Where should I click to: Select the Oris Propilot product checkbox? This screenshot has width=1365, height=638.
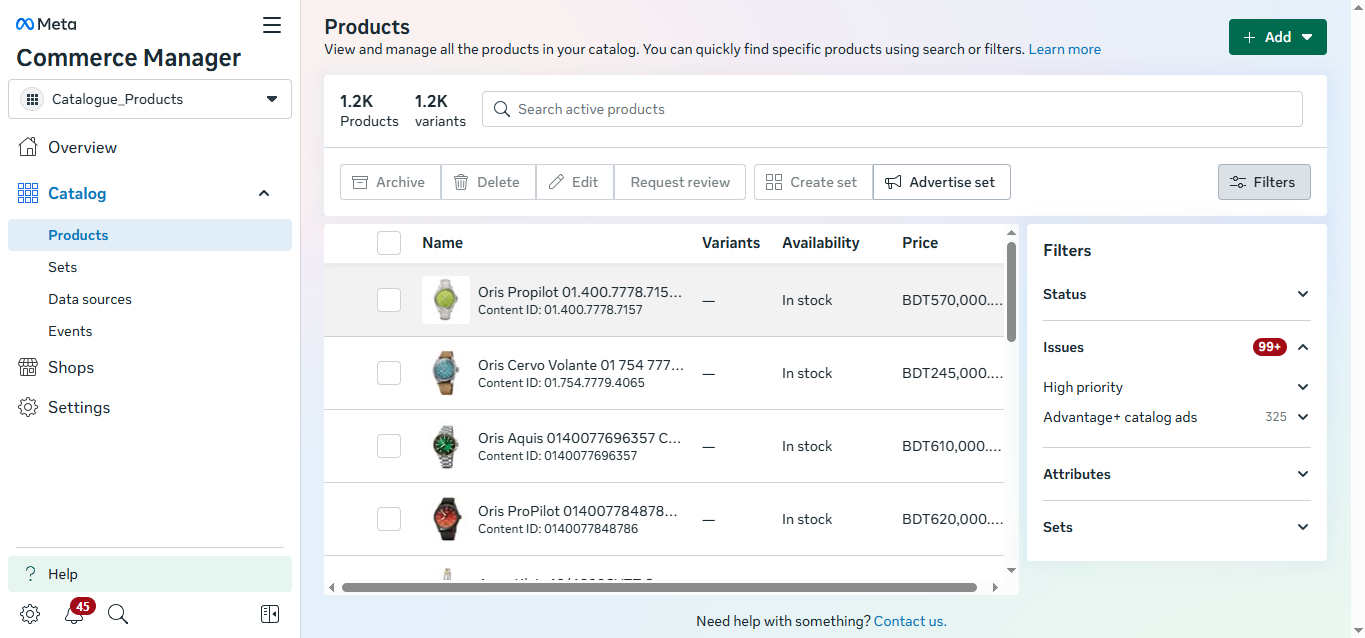tap(389, 300)
